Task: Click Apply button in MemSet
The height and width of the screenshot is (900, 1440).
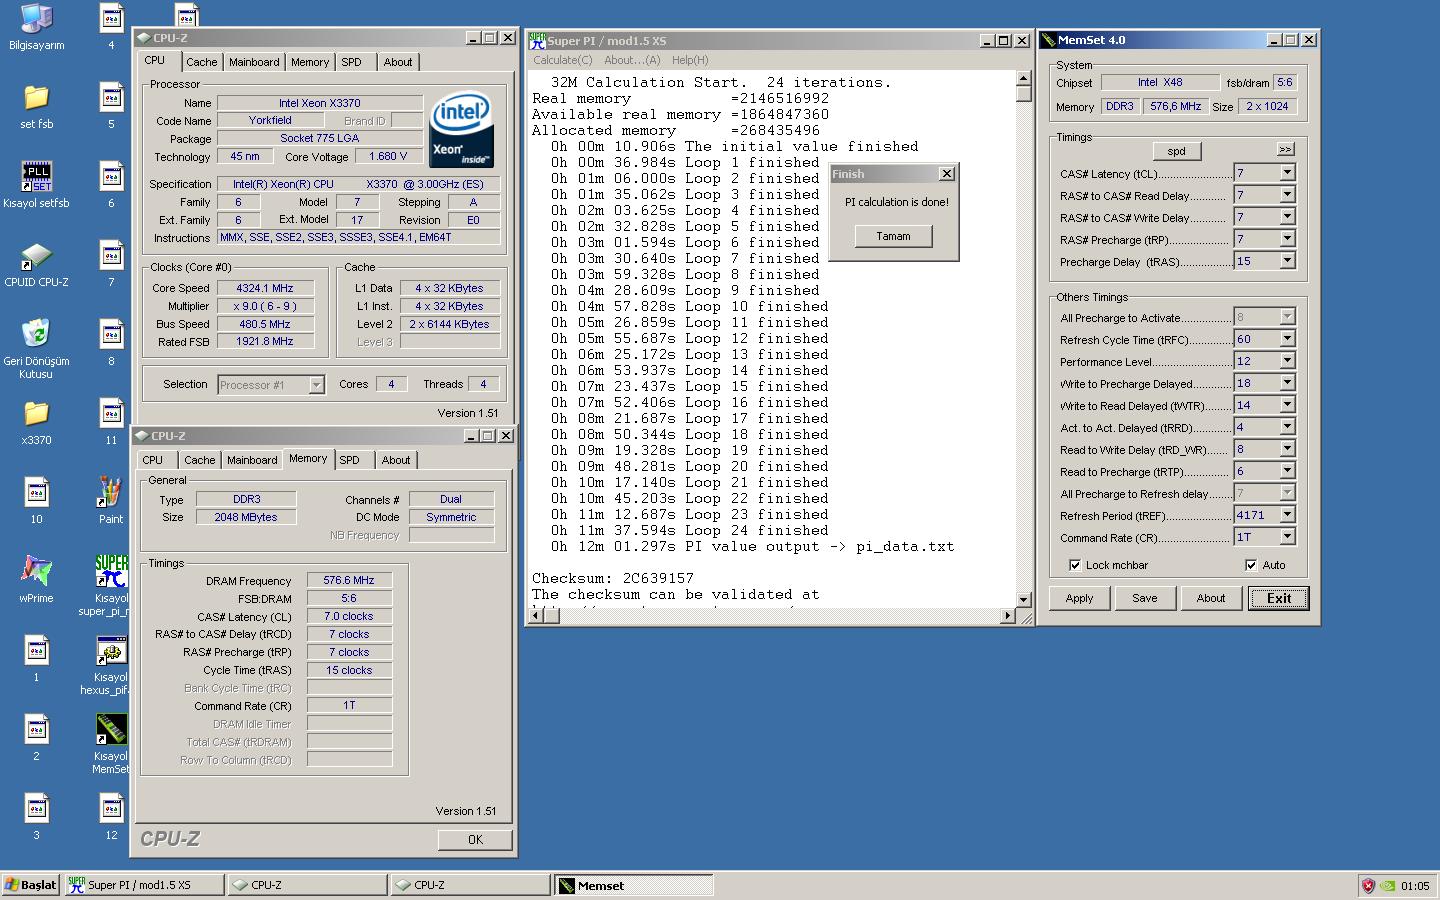Action: coord(1079,598)
